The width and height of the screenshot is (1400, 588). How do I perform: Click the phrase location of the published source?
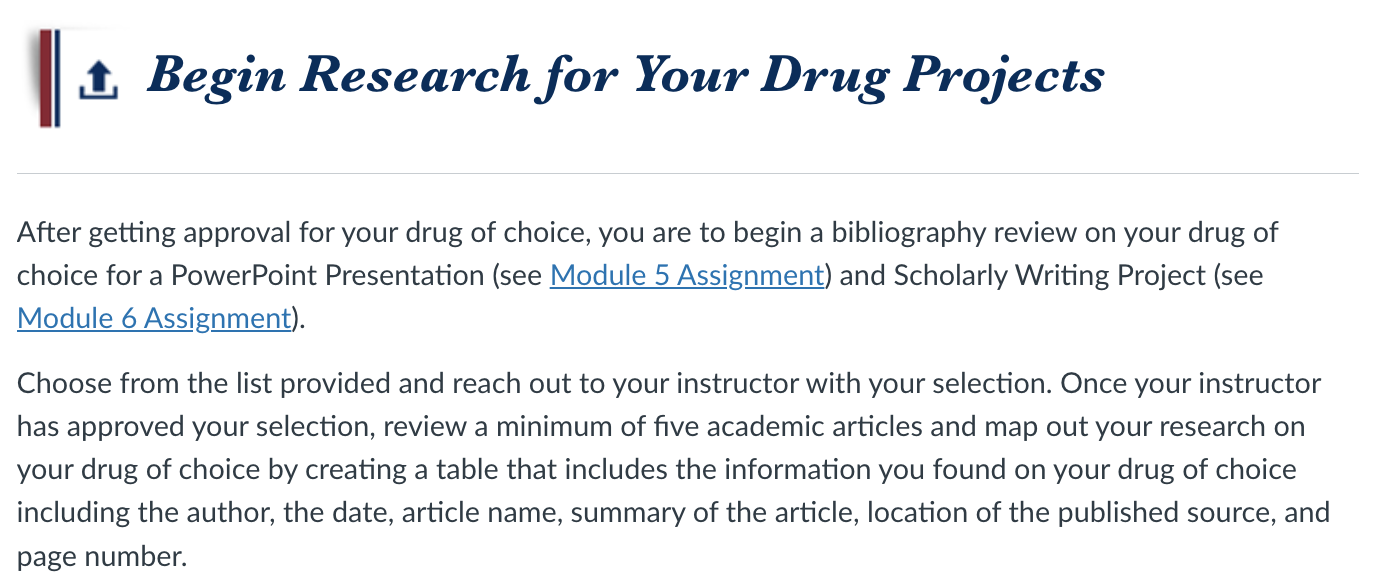(x=1070, y=513)
